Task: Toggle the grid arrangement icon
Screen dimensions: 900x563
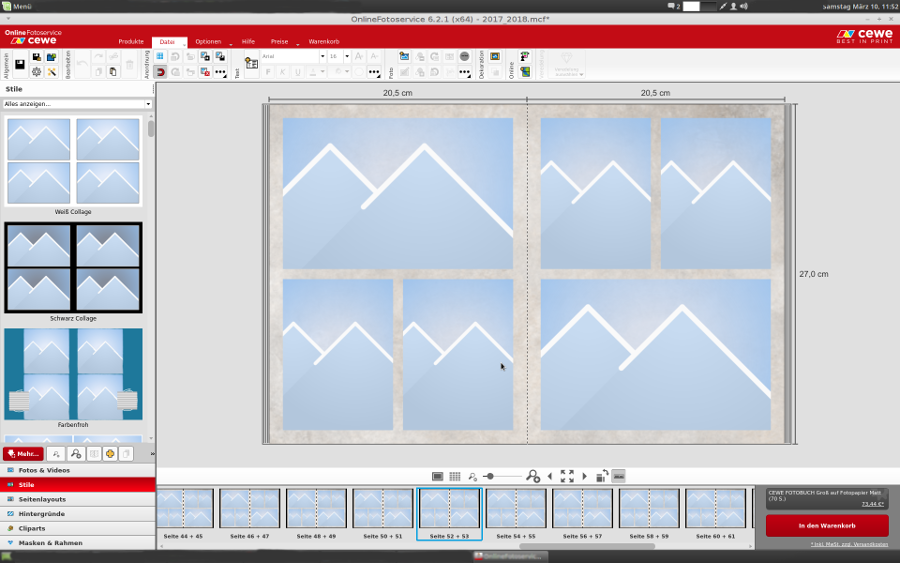Action: tap(160, 56)
